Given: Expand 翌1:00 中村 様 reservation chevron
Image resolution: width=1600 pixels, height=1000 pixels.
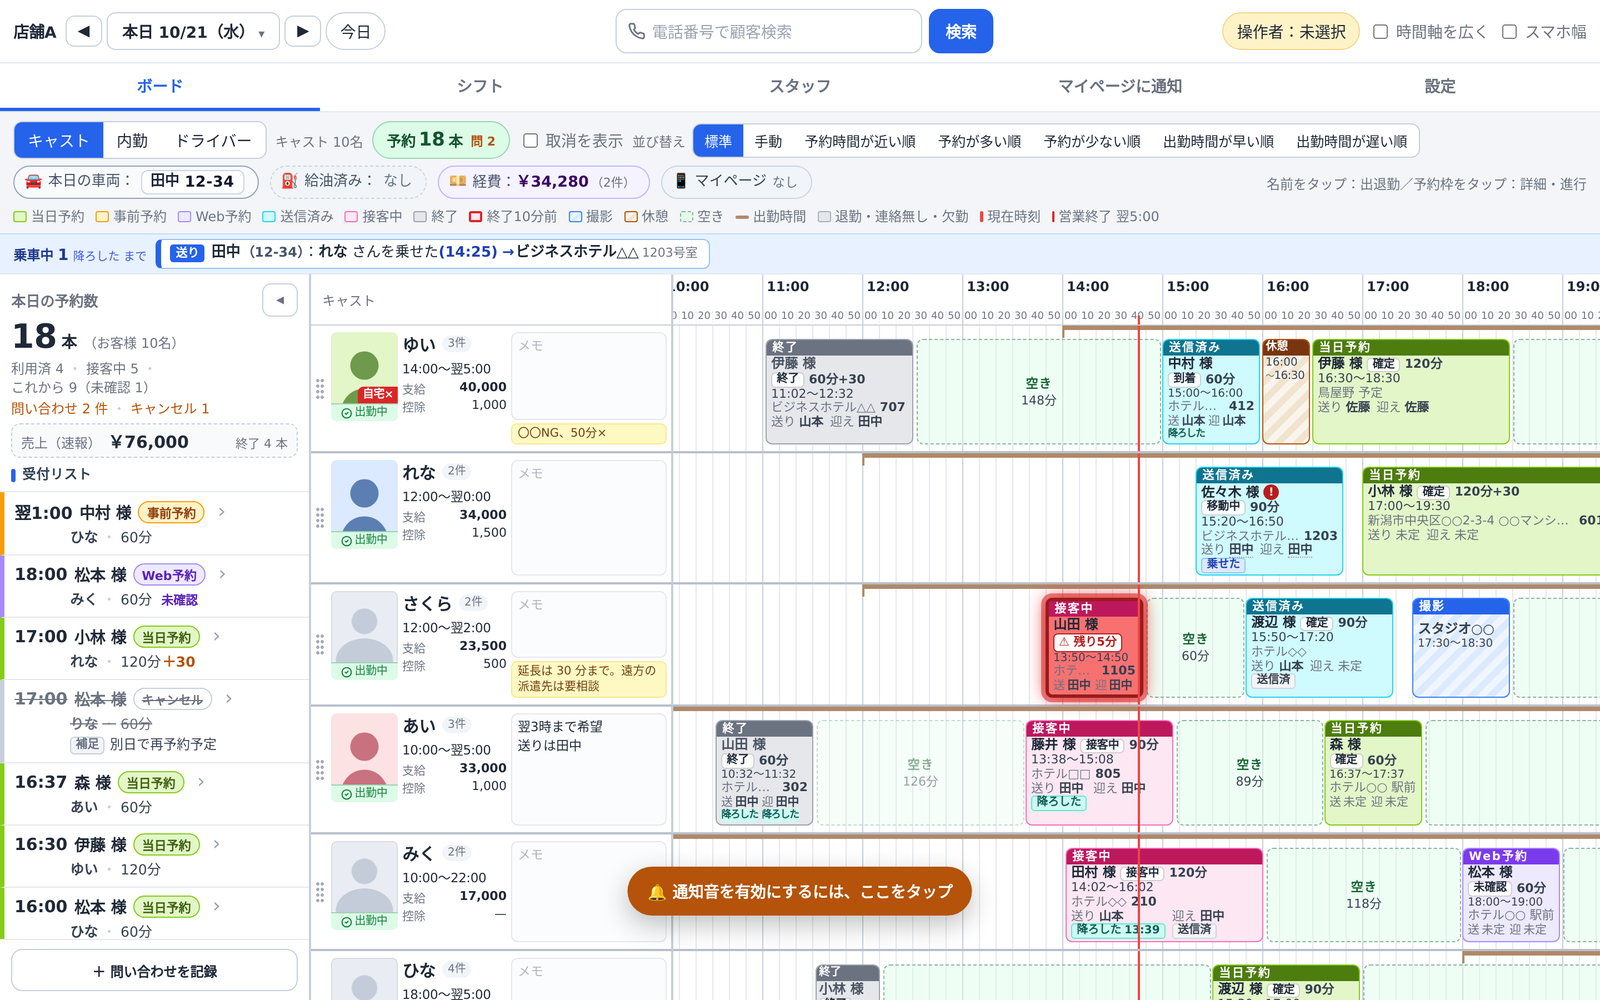Looking at the screenshot, I should 222,512.
